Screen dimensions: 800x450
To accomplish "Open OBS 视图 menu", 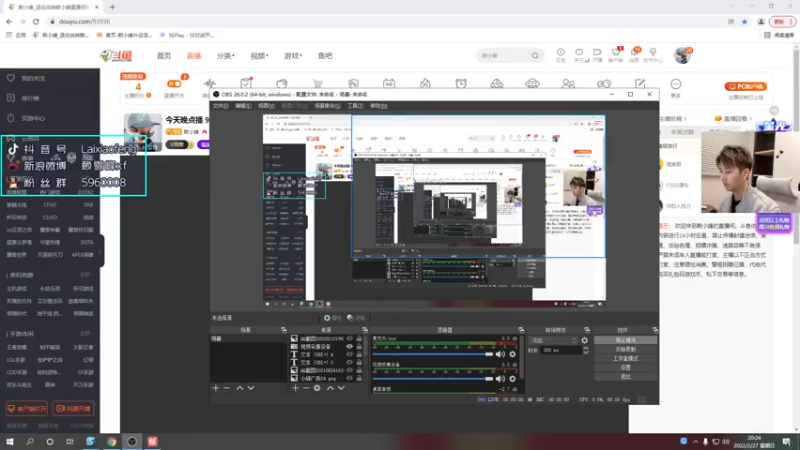I will (x=266, y=106).
